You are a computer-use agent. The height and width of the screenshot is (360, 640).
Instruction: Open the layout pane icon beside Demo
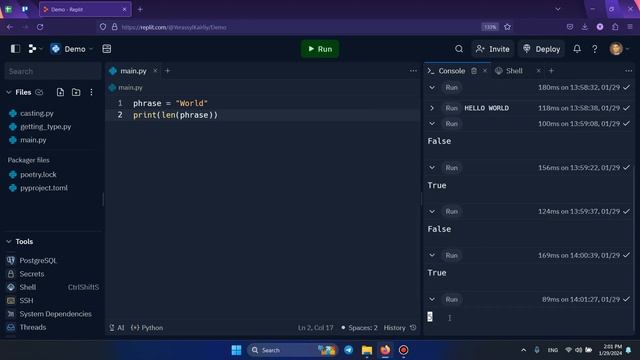point(107,49)
